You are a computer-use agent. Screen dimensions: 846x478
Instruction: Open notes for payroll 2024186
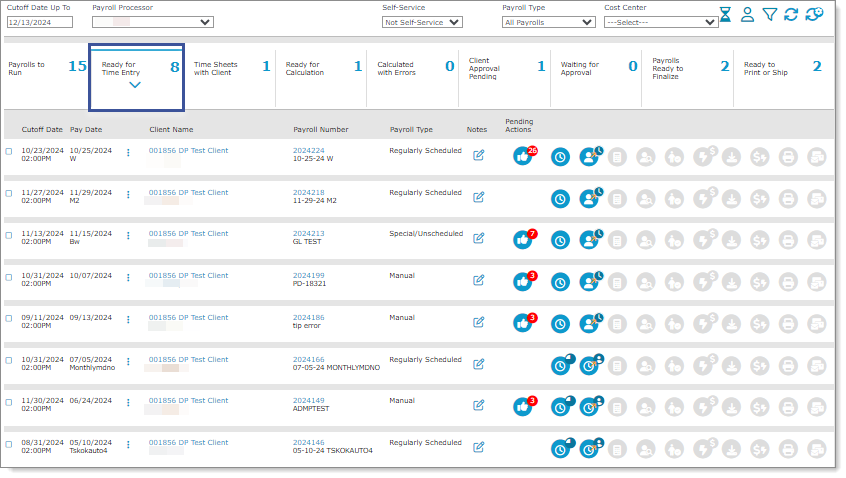pyautogui.click(x=479, y=323)
